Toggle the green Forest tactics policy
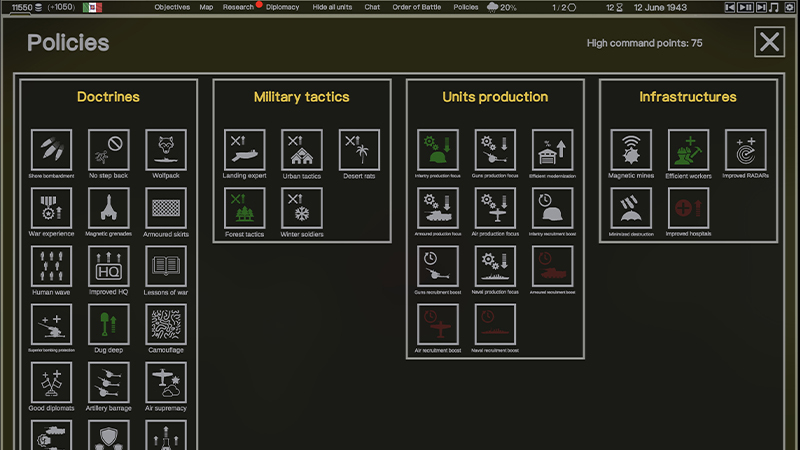Image resolution: width=800 pixels, height=450 pixels. [x=244, y=208]
